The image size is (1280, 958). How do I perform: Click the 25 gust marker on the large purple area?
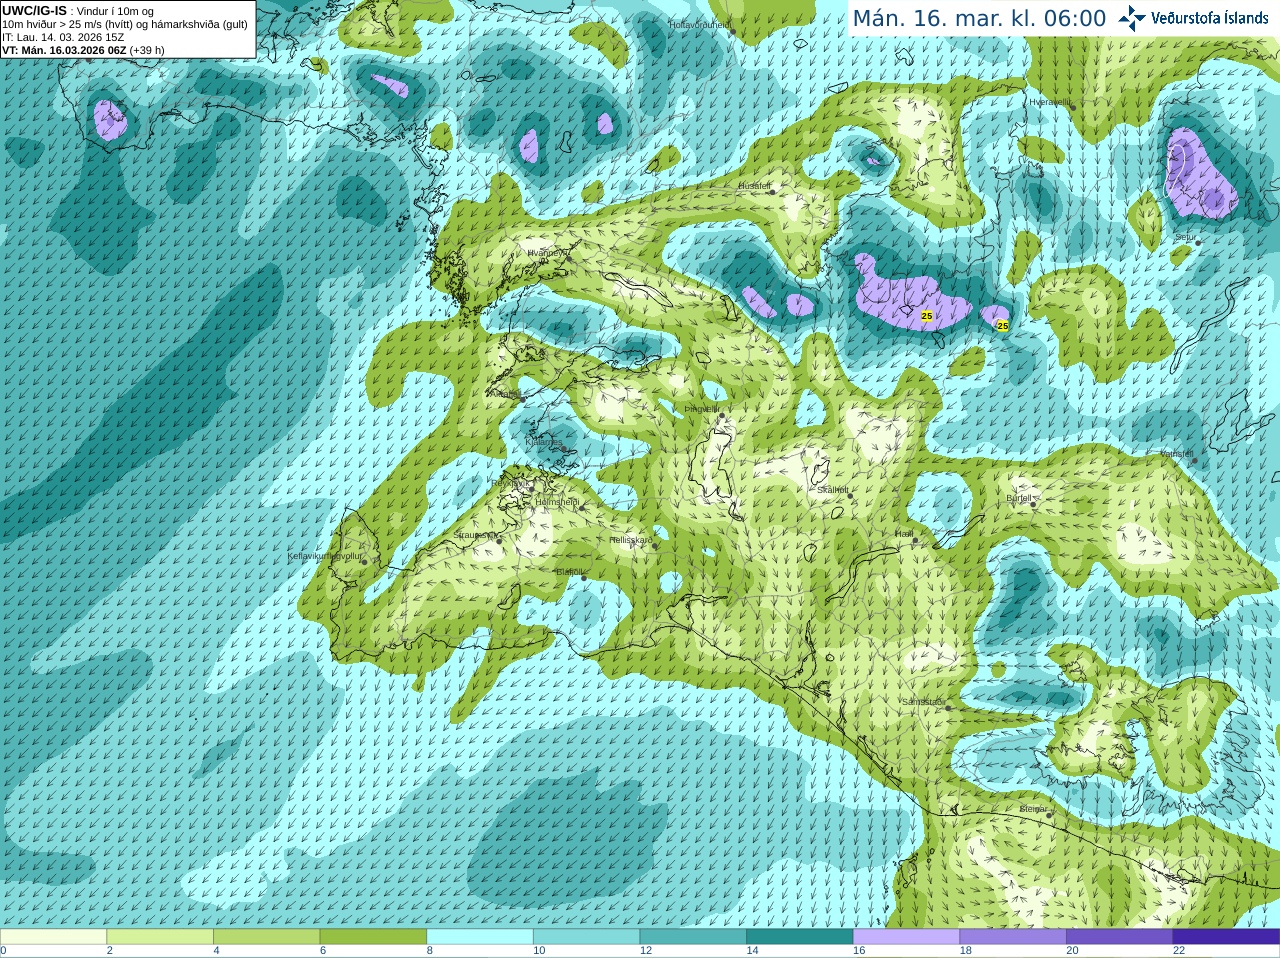pos(927,316)
